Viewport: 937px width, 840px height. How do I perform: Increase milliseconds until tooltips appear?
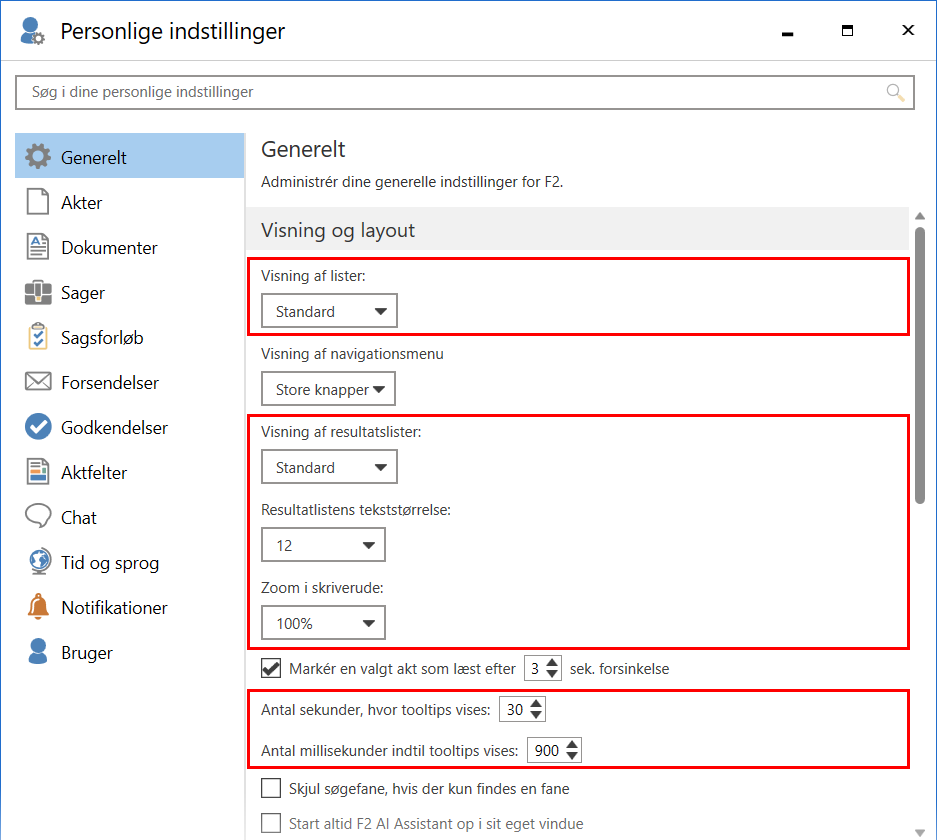click(x=572, y=745)
